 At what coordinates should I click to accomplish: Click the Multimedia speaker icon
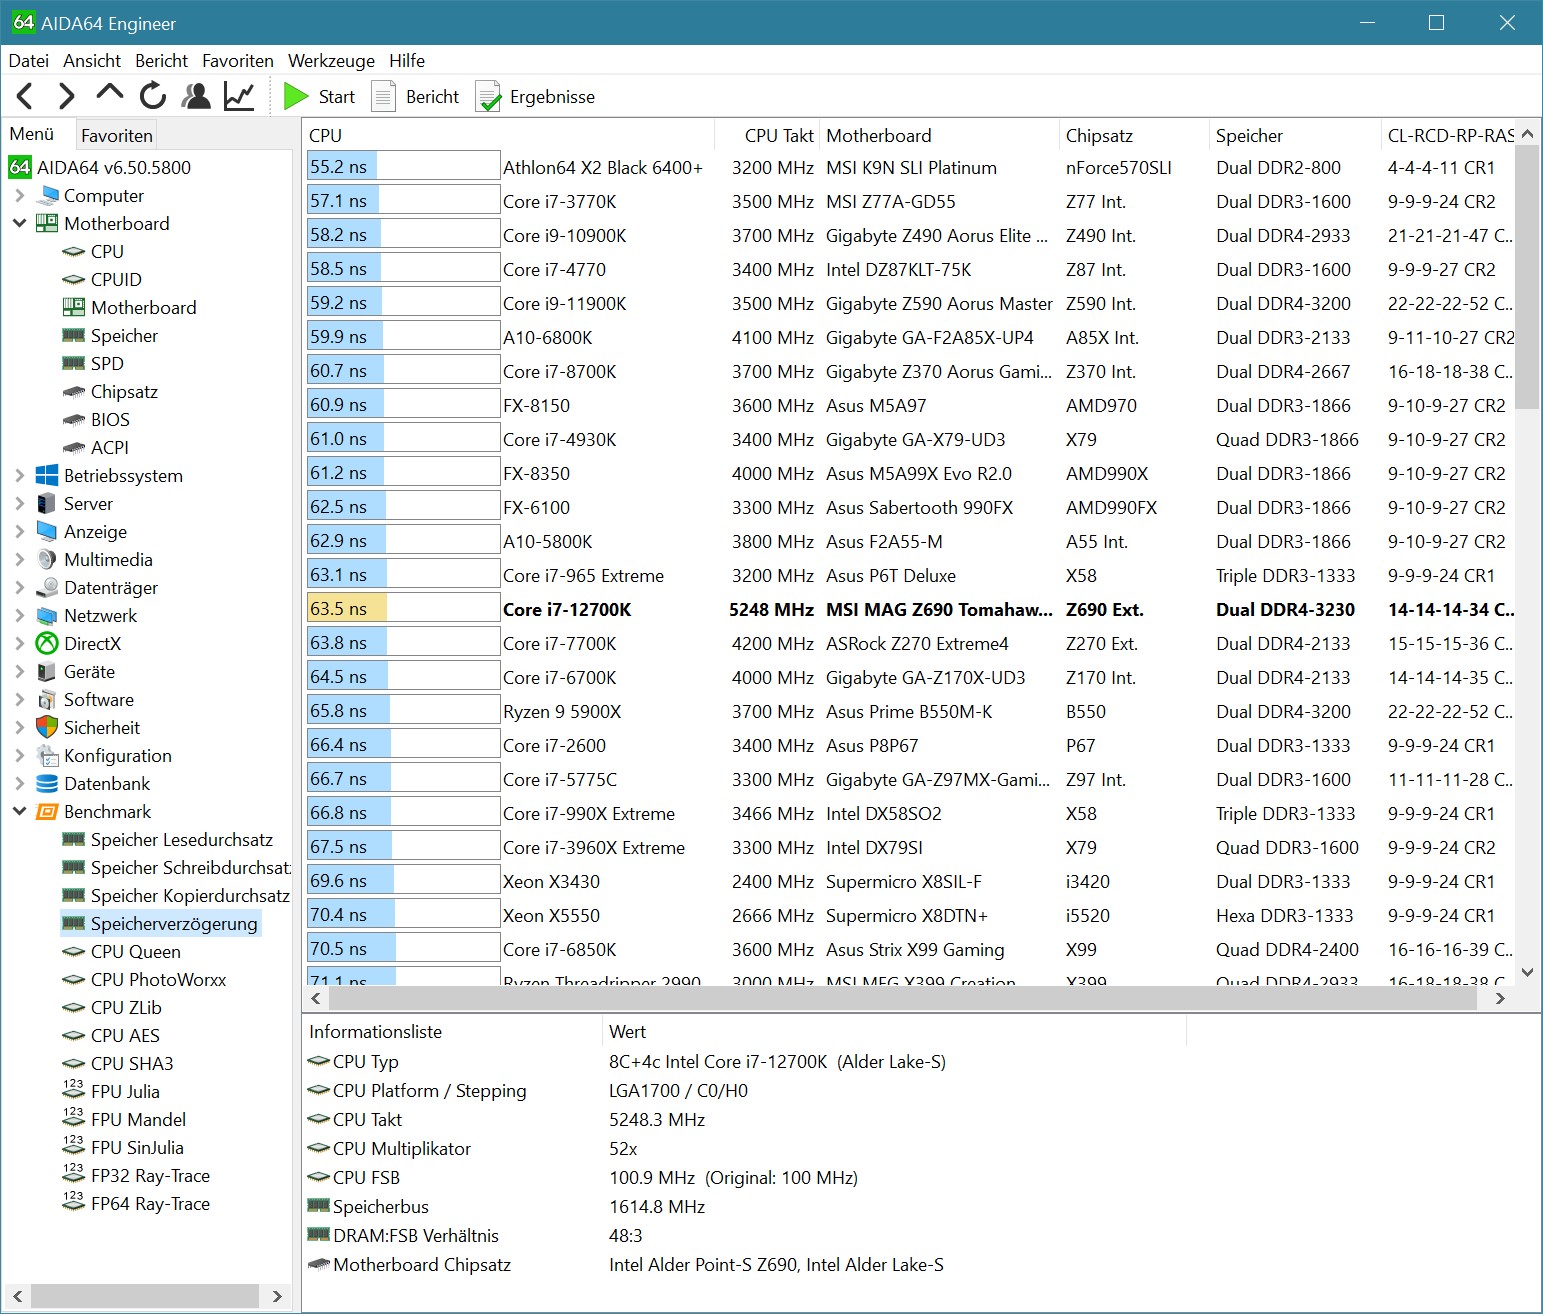(47, 559)
